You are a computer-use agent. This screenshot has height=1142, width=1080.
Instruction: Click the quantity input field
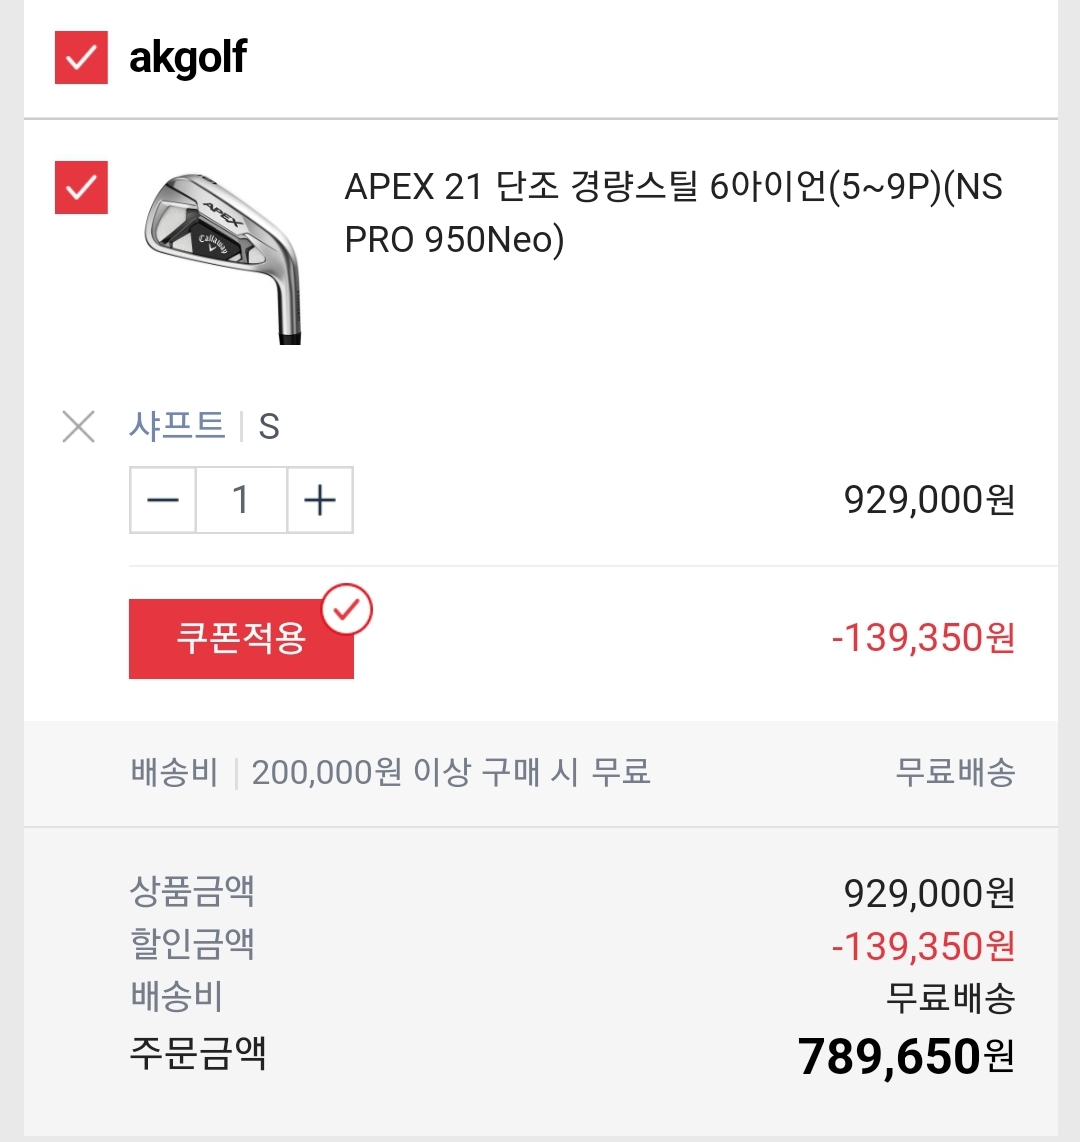click(x=241, y=500)
